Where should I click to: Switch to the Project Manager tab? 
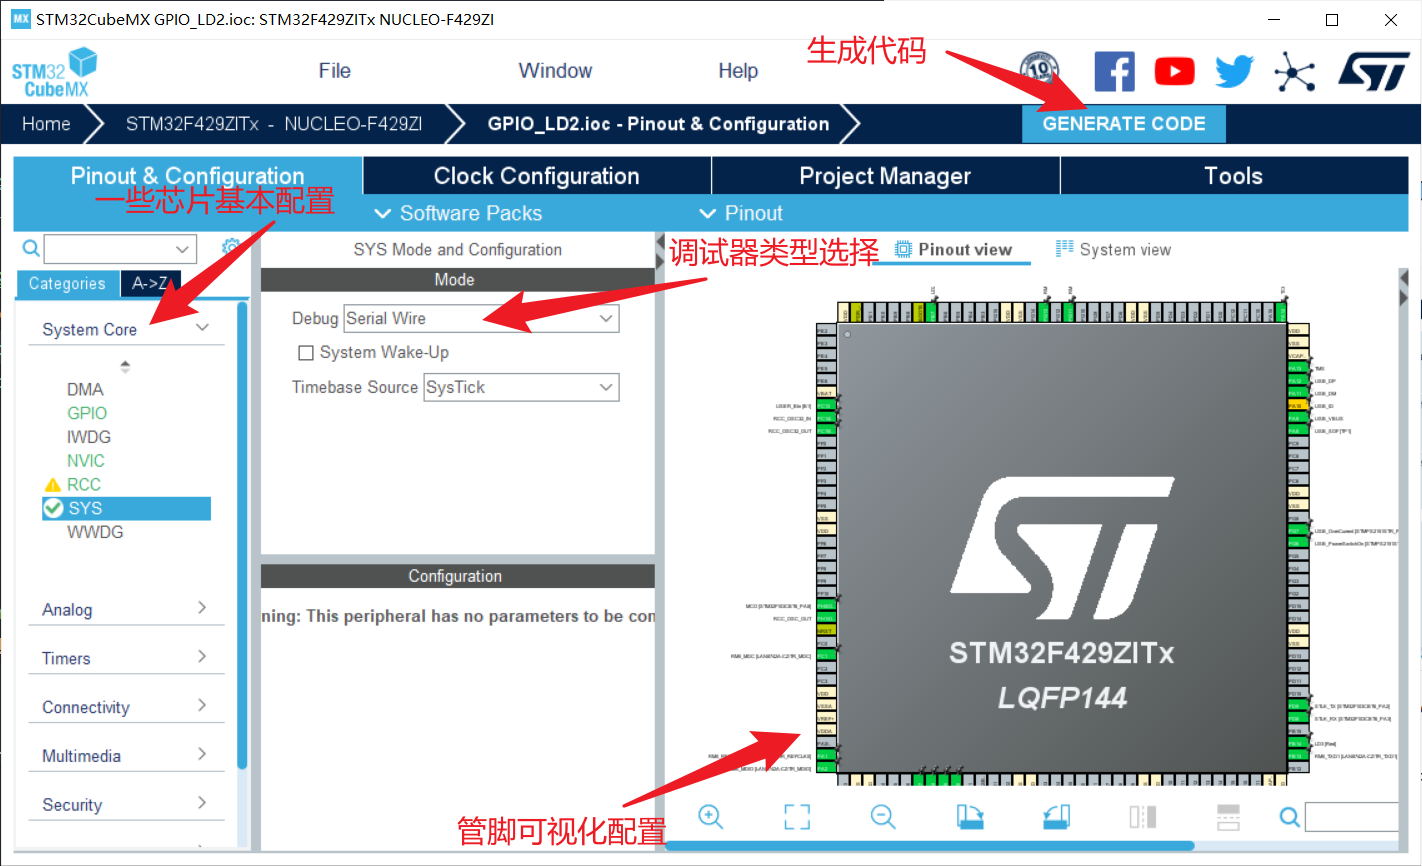(885, 176)
